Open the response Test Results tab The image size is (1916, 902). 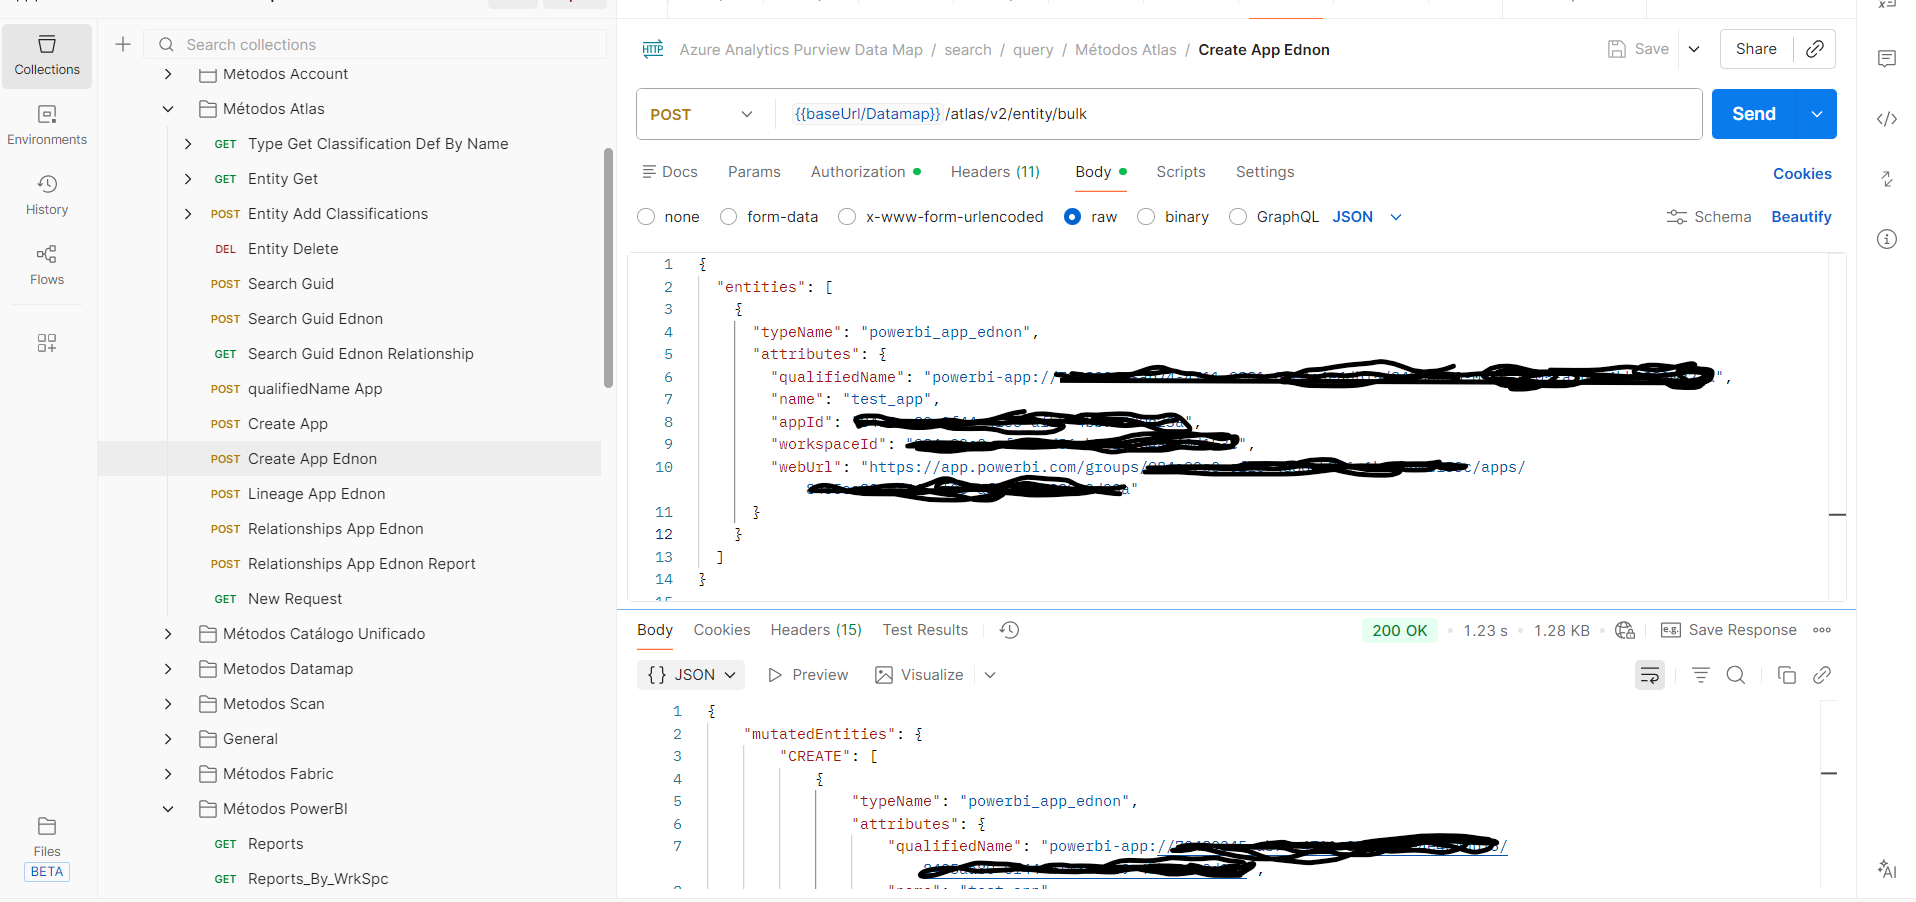(925, 630)
